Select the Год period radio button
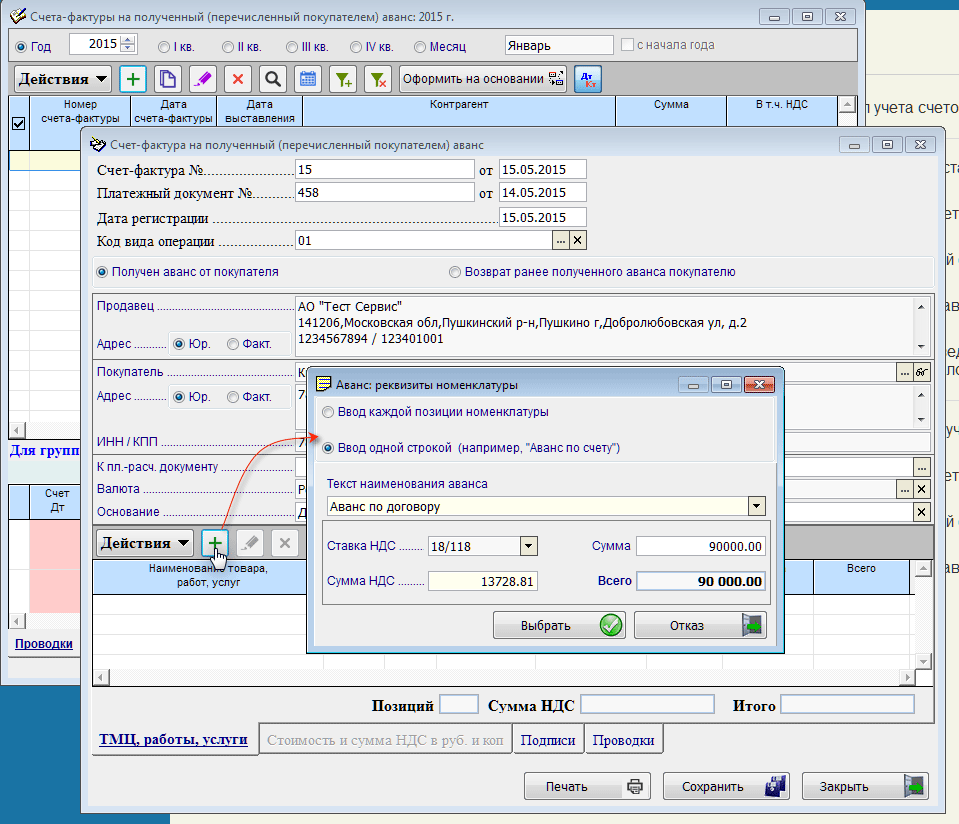The image size is (959, 824). [21, 46]
